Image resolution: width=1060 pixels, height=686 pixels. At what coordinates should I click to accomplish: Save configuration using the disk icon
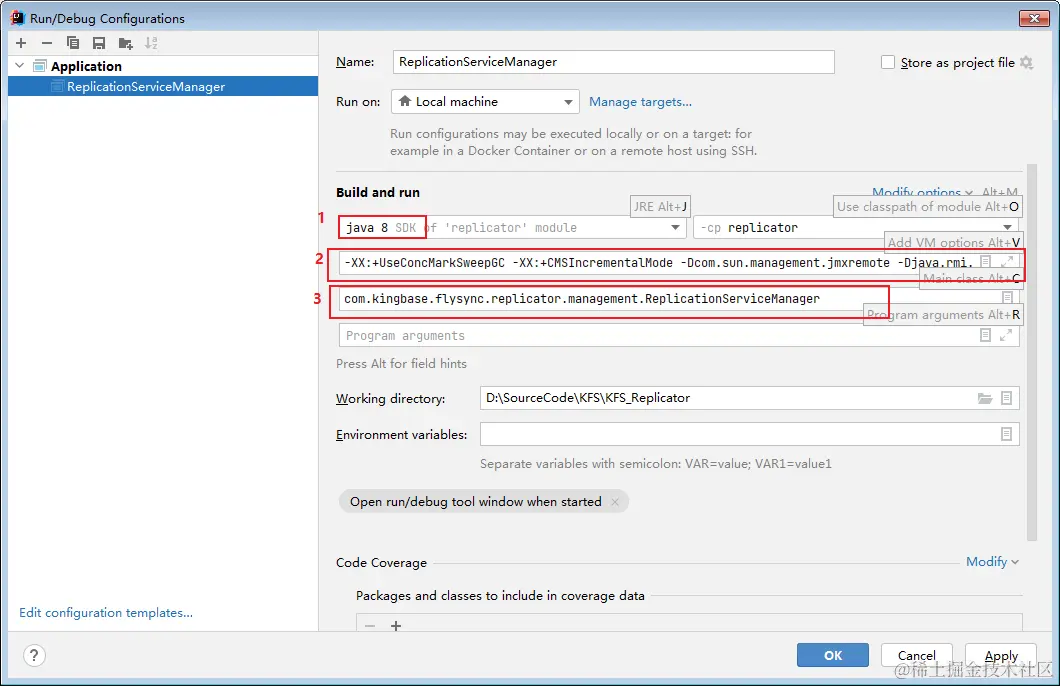(99, 43)
